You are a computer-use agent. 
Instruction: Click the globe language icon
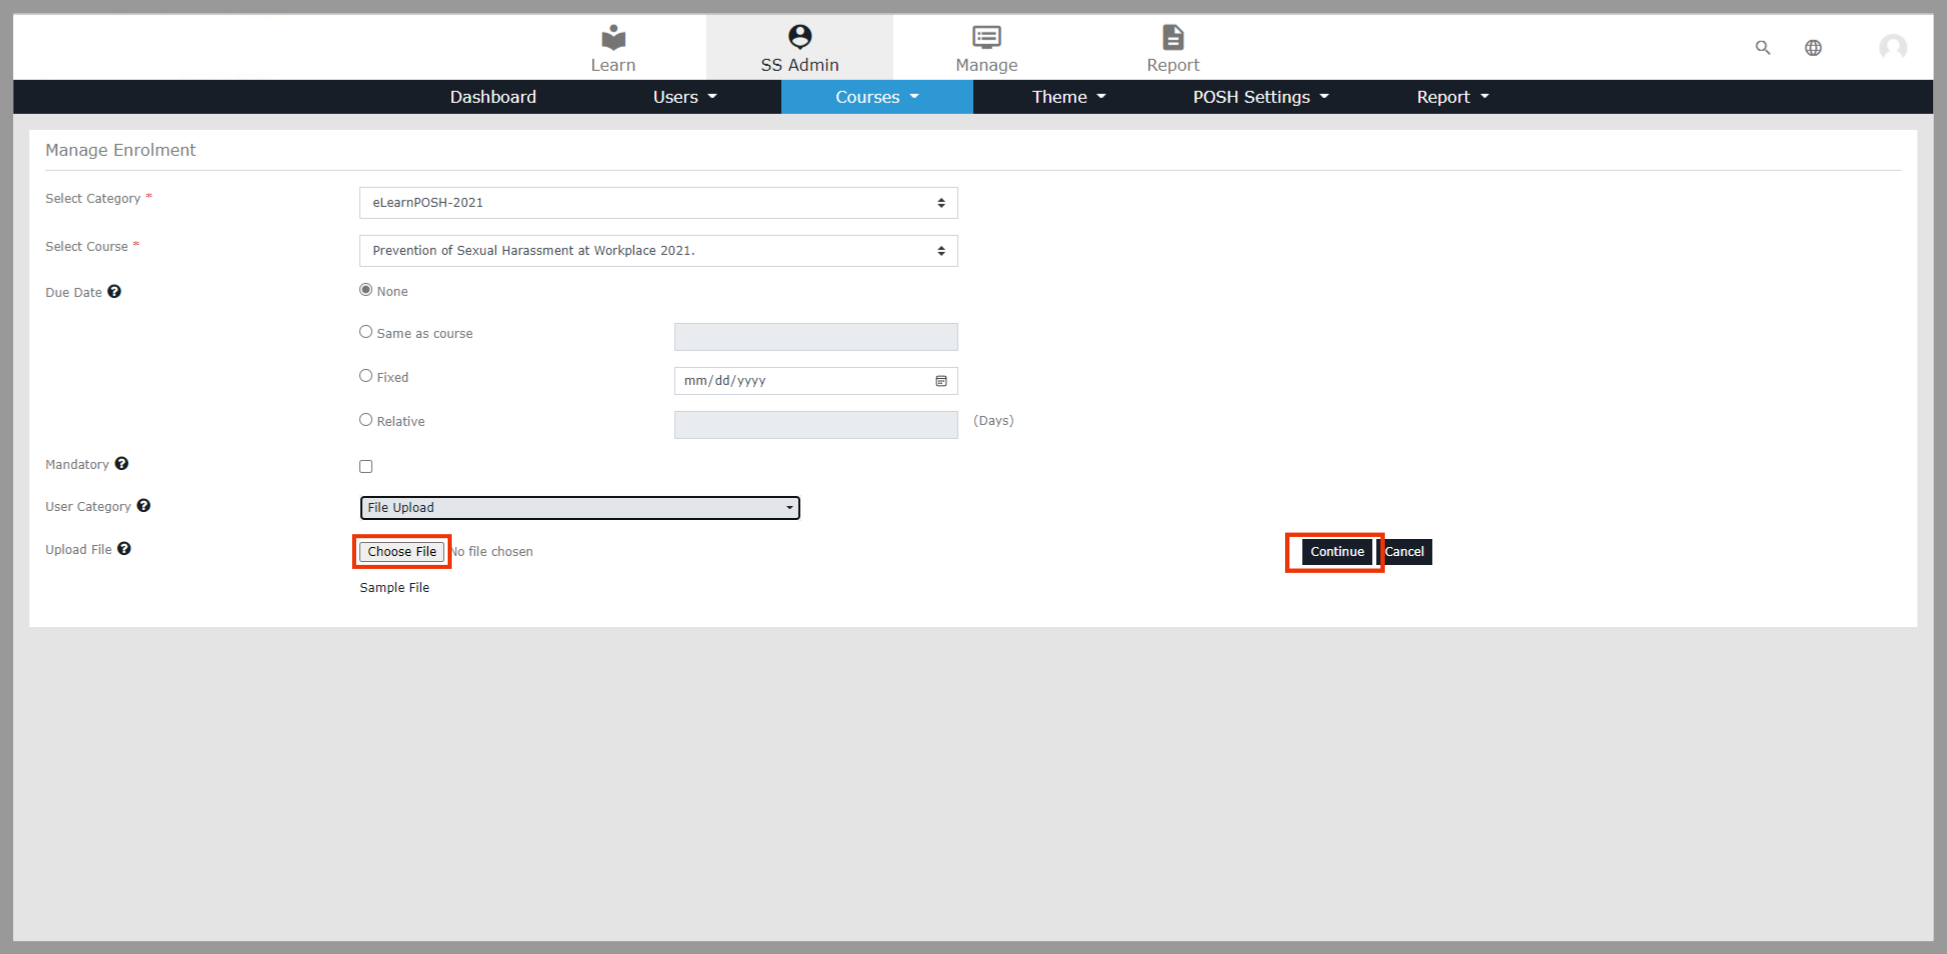1812,48
